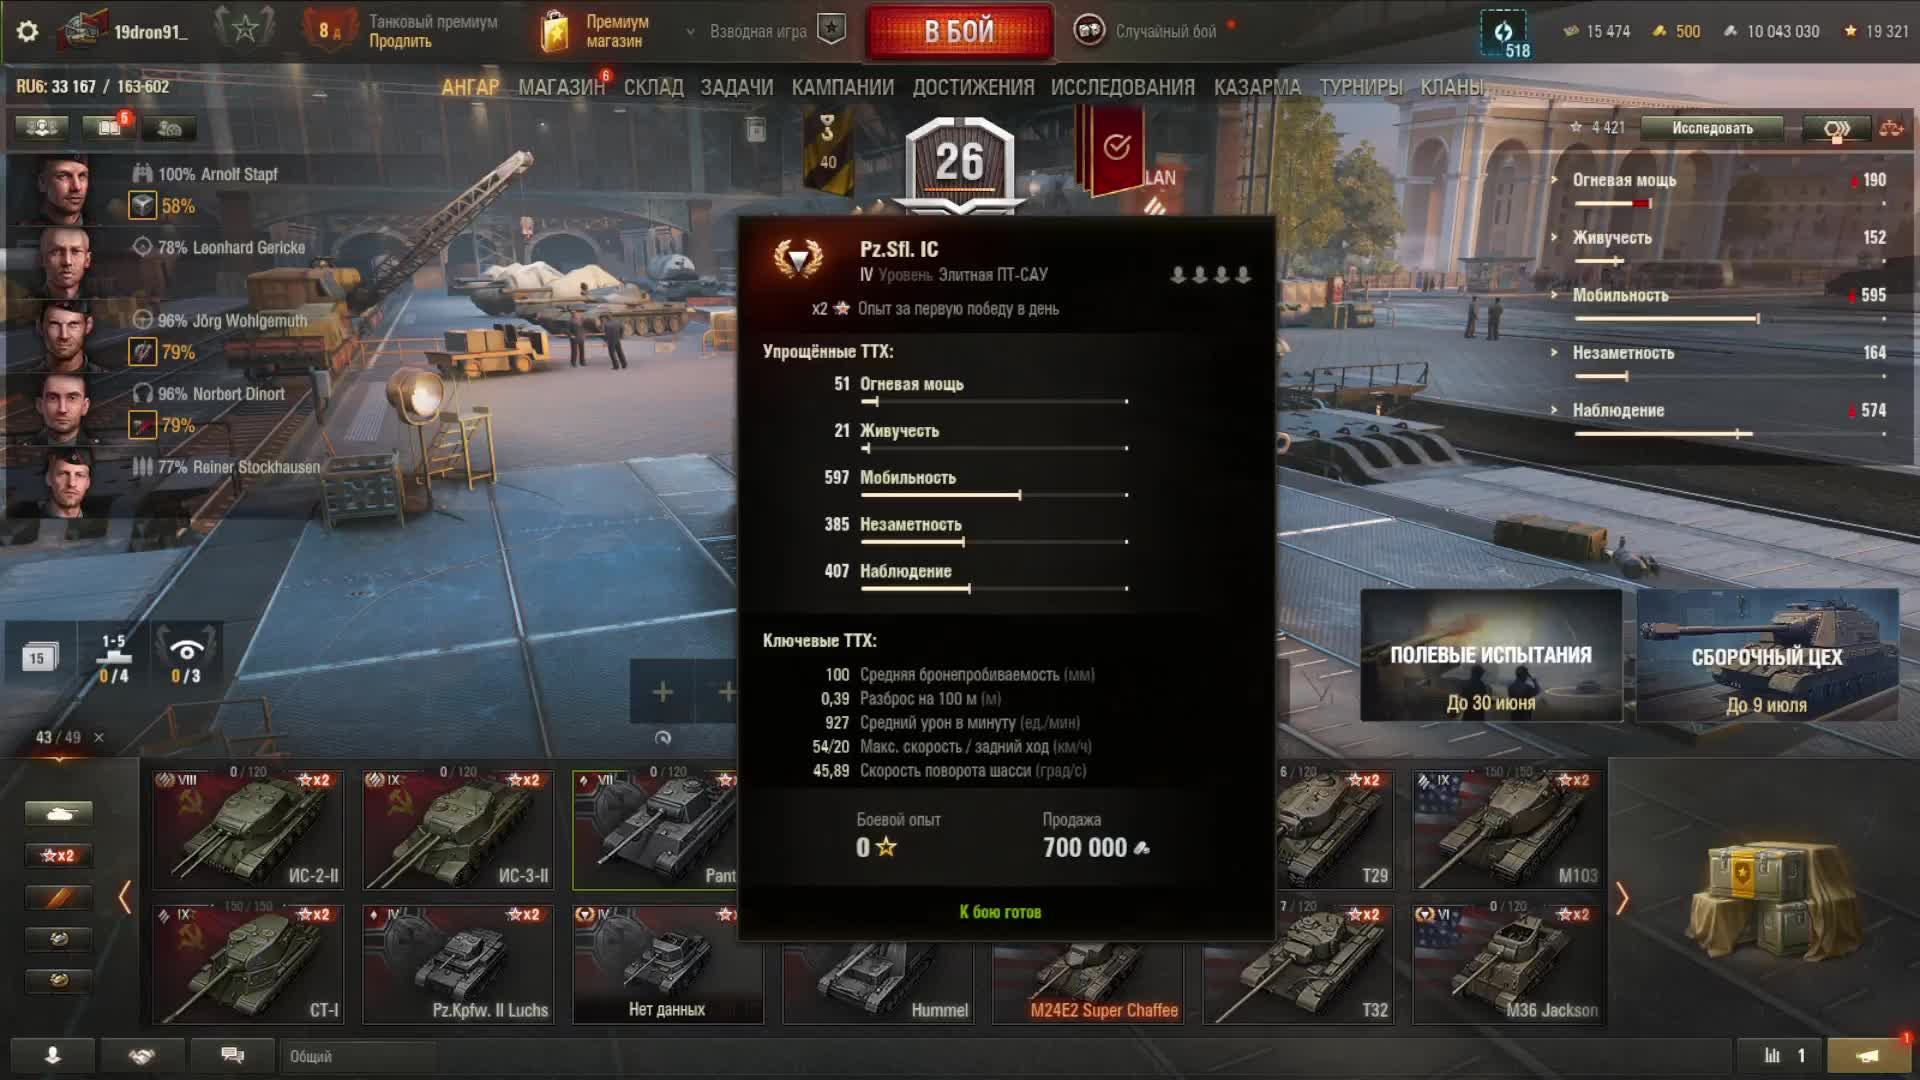Click the В БОЙ battle button
Image resolution: width=1920 pixels, height=1080 pixels.
pos(959,31)
